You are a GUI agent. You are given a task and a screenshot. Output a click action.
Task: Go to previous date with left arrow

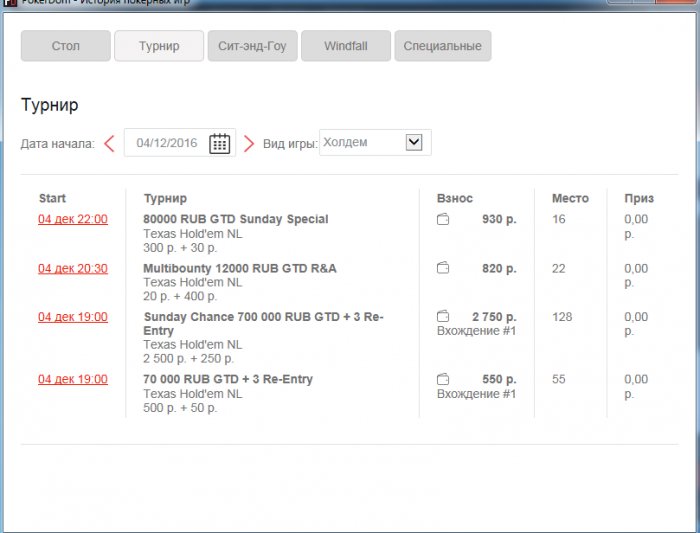click(x=109, y=144)
